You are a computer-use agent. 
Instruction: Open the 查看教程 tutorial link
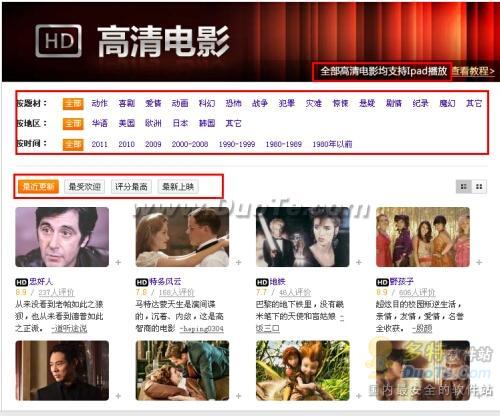click(x=473, y=71)
